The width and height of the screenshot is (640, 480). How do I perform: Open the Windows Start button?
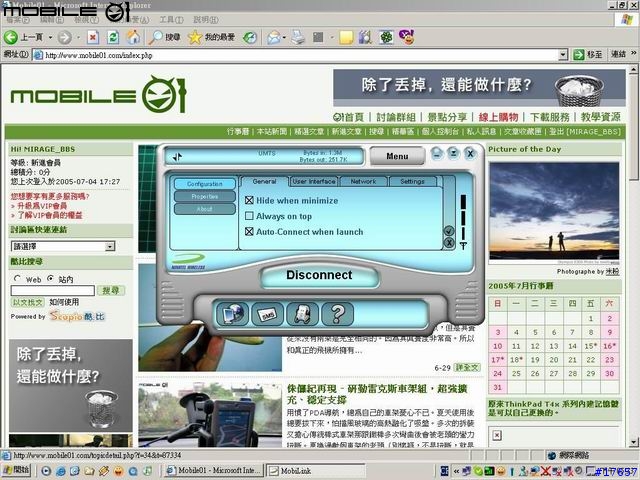pyautogui.click(x=16, y=471)
